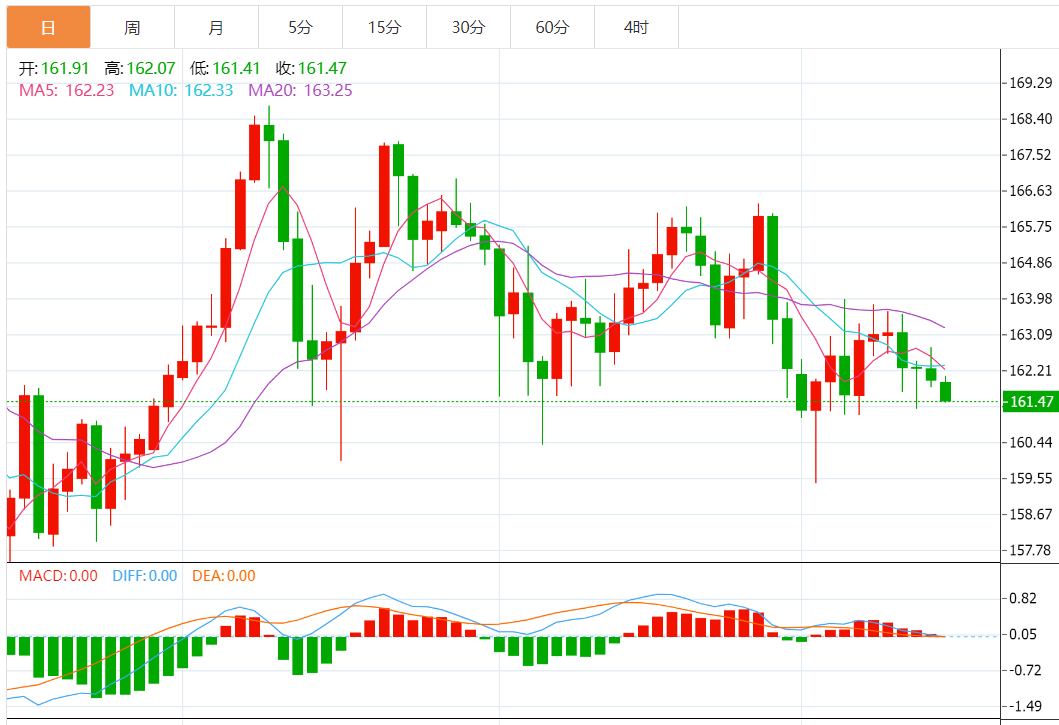Screen dimensions: 1059x725
Task: Click the open price 开:161.91
Action: point(54,68)
